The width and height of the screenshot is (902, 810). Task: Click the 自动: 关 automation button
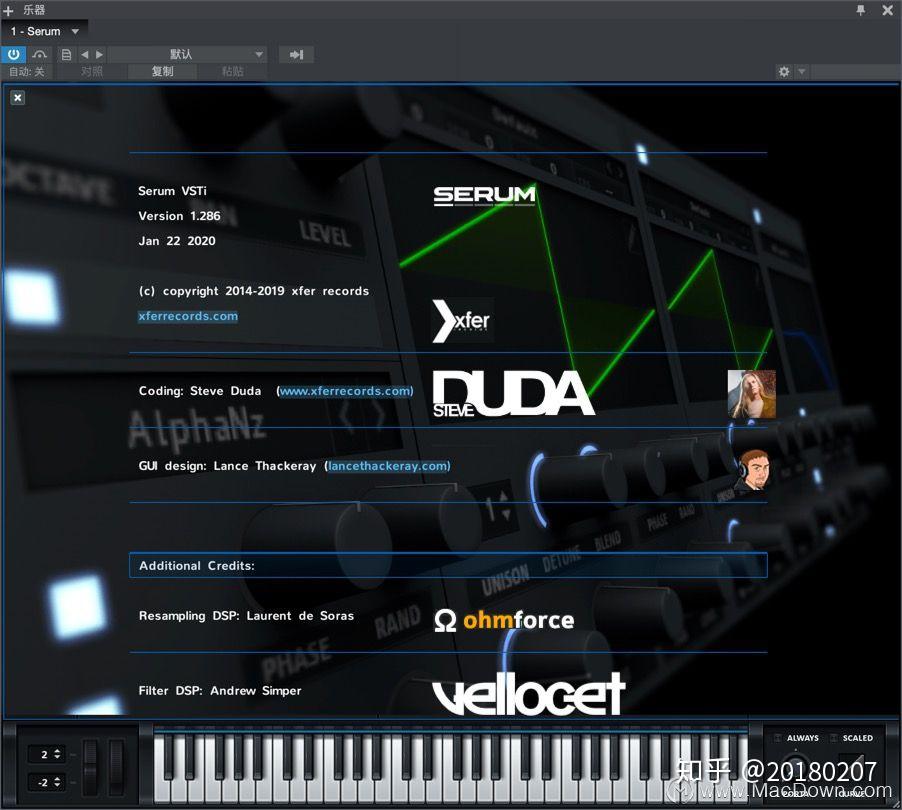26,72
